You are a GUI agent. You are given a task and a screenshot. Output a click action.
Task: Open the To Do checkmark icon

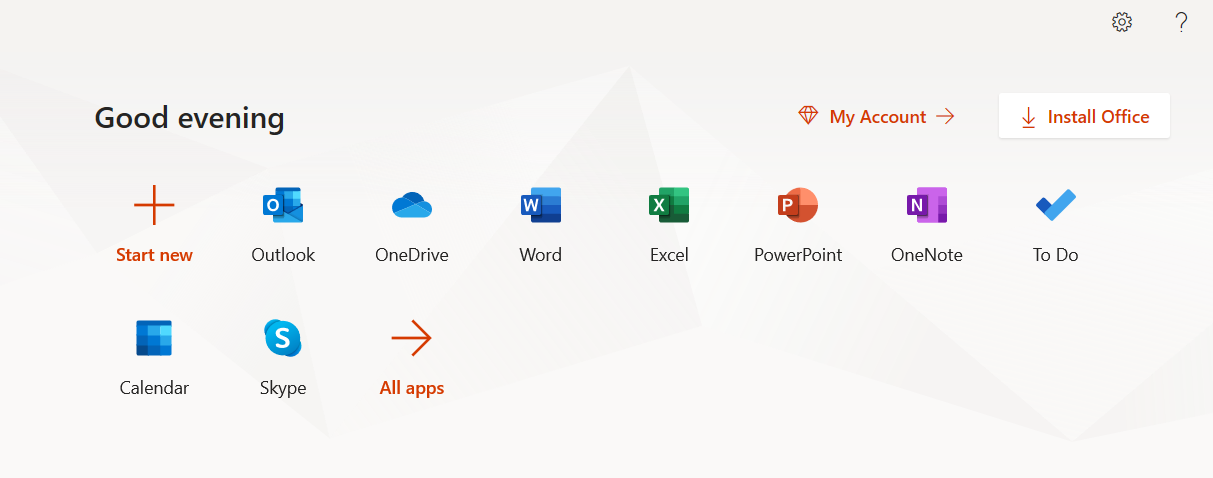click(x=1056, y=205)
